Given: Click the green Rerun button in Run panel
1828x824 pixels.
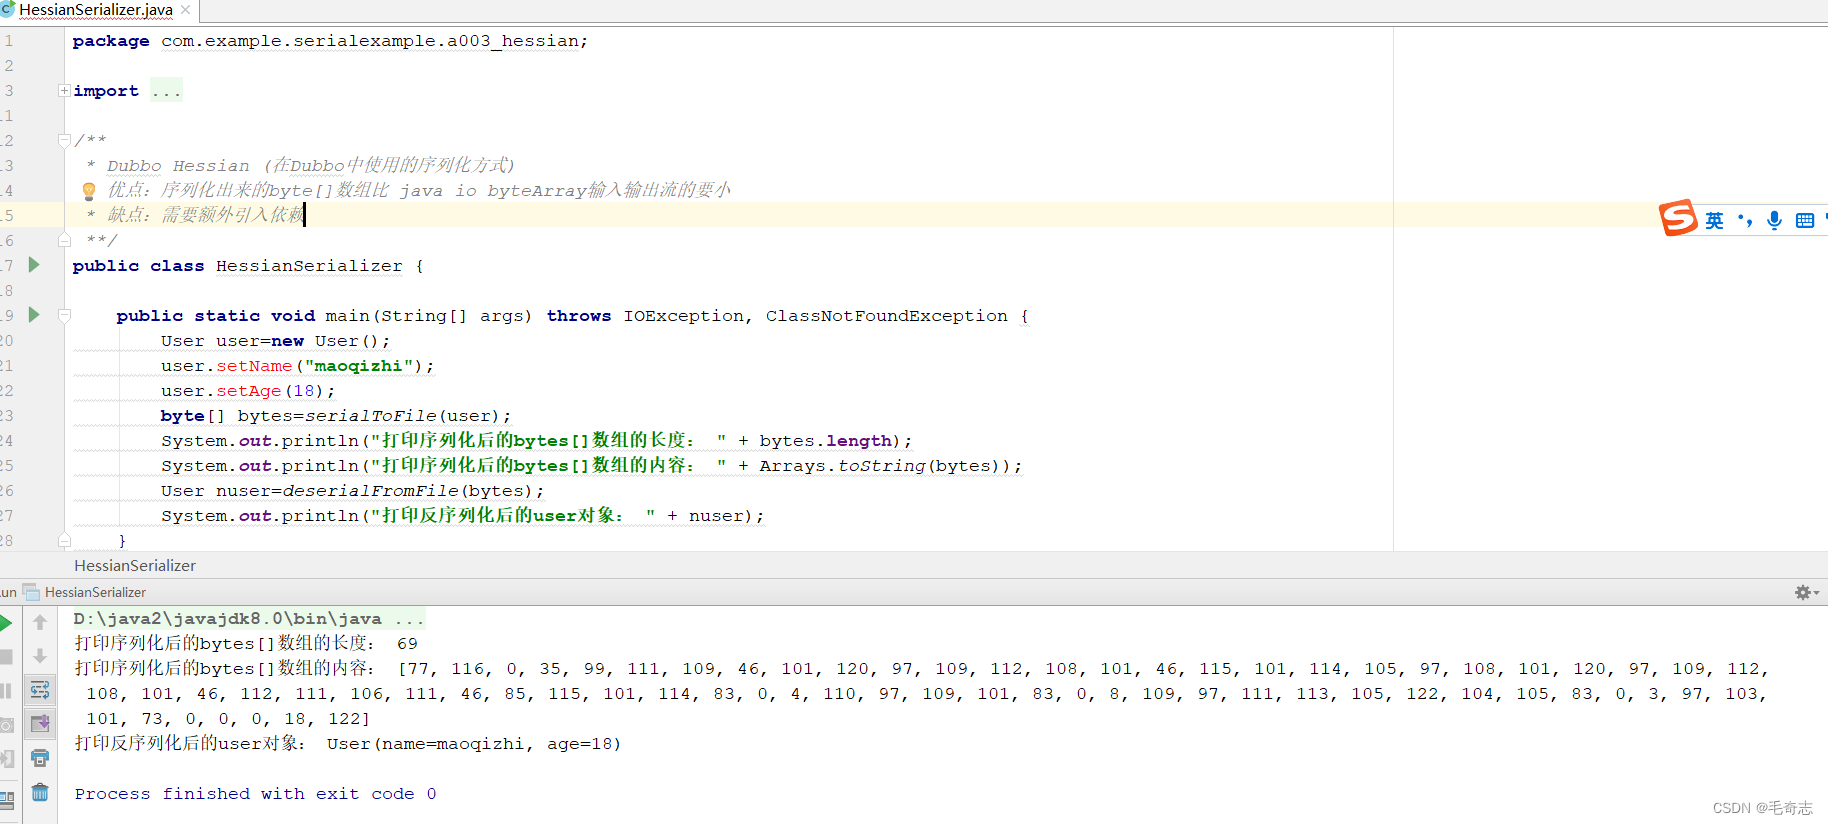Looking at the screenshot, I should 5,623.
